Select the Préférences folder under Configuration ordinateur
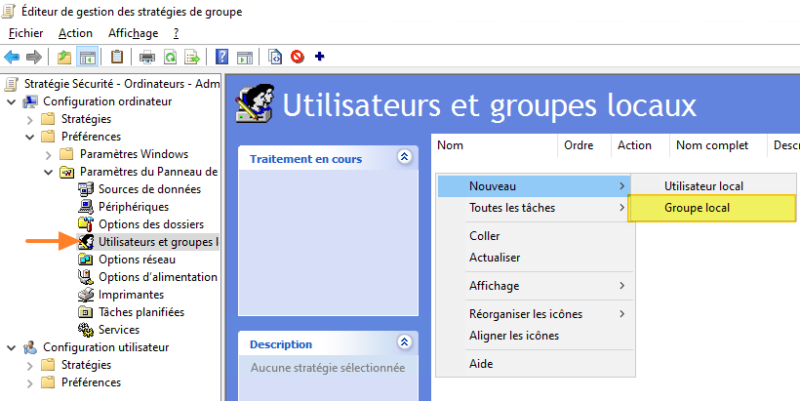 click(91, 137)
